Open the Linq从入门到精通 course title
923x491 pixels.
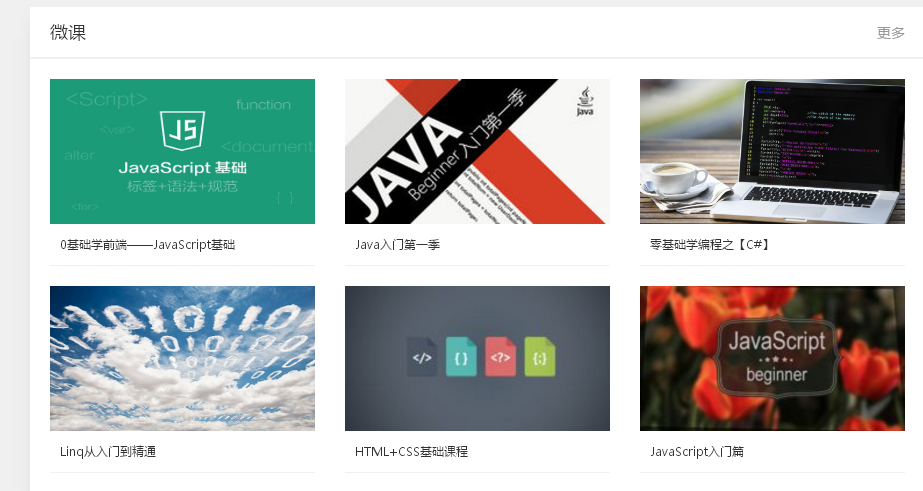click(x=108, y=451)
